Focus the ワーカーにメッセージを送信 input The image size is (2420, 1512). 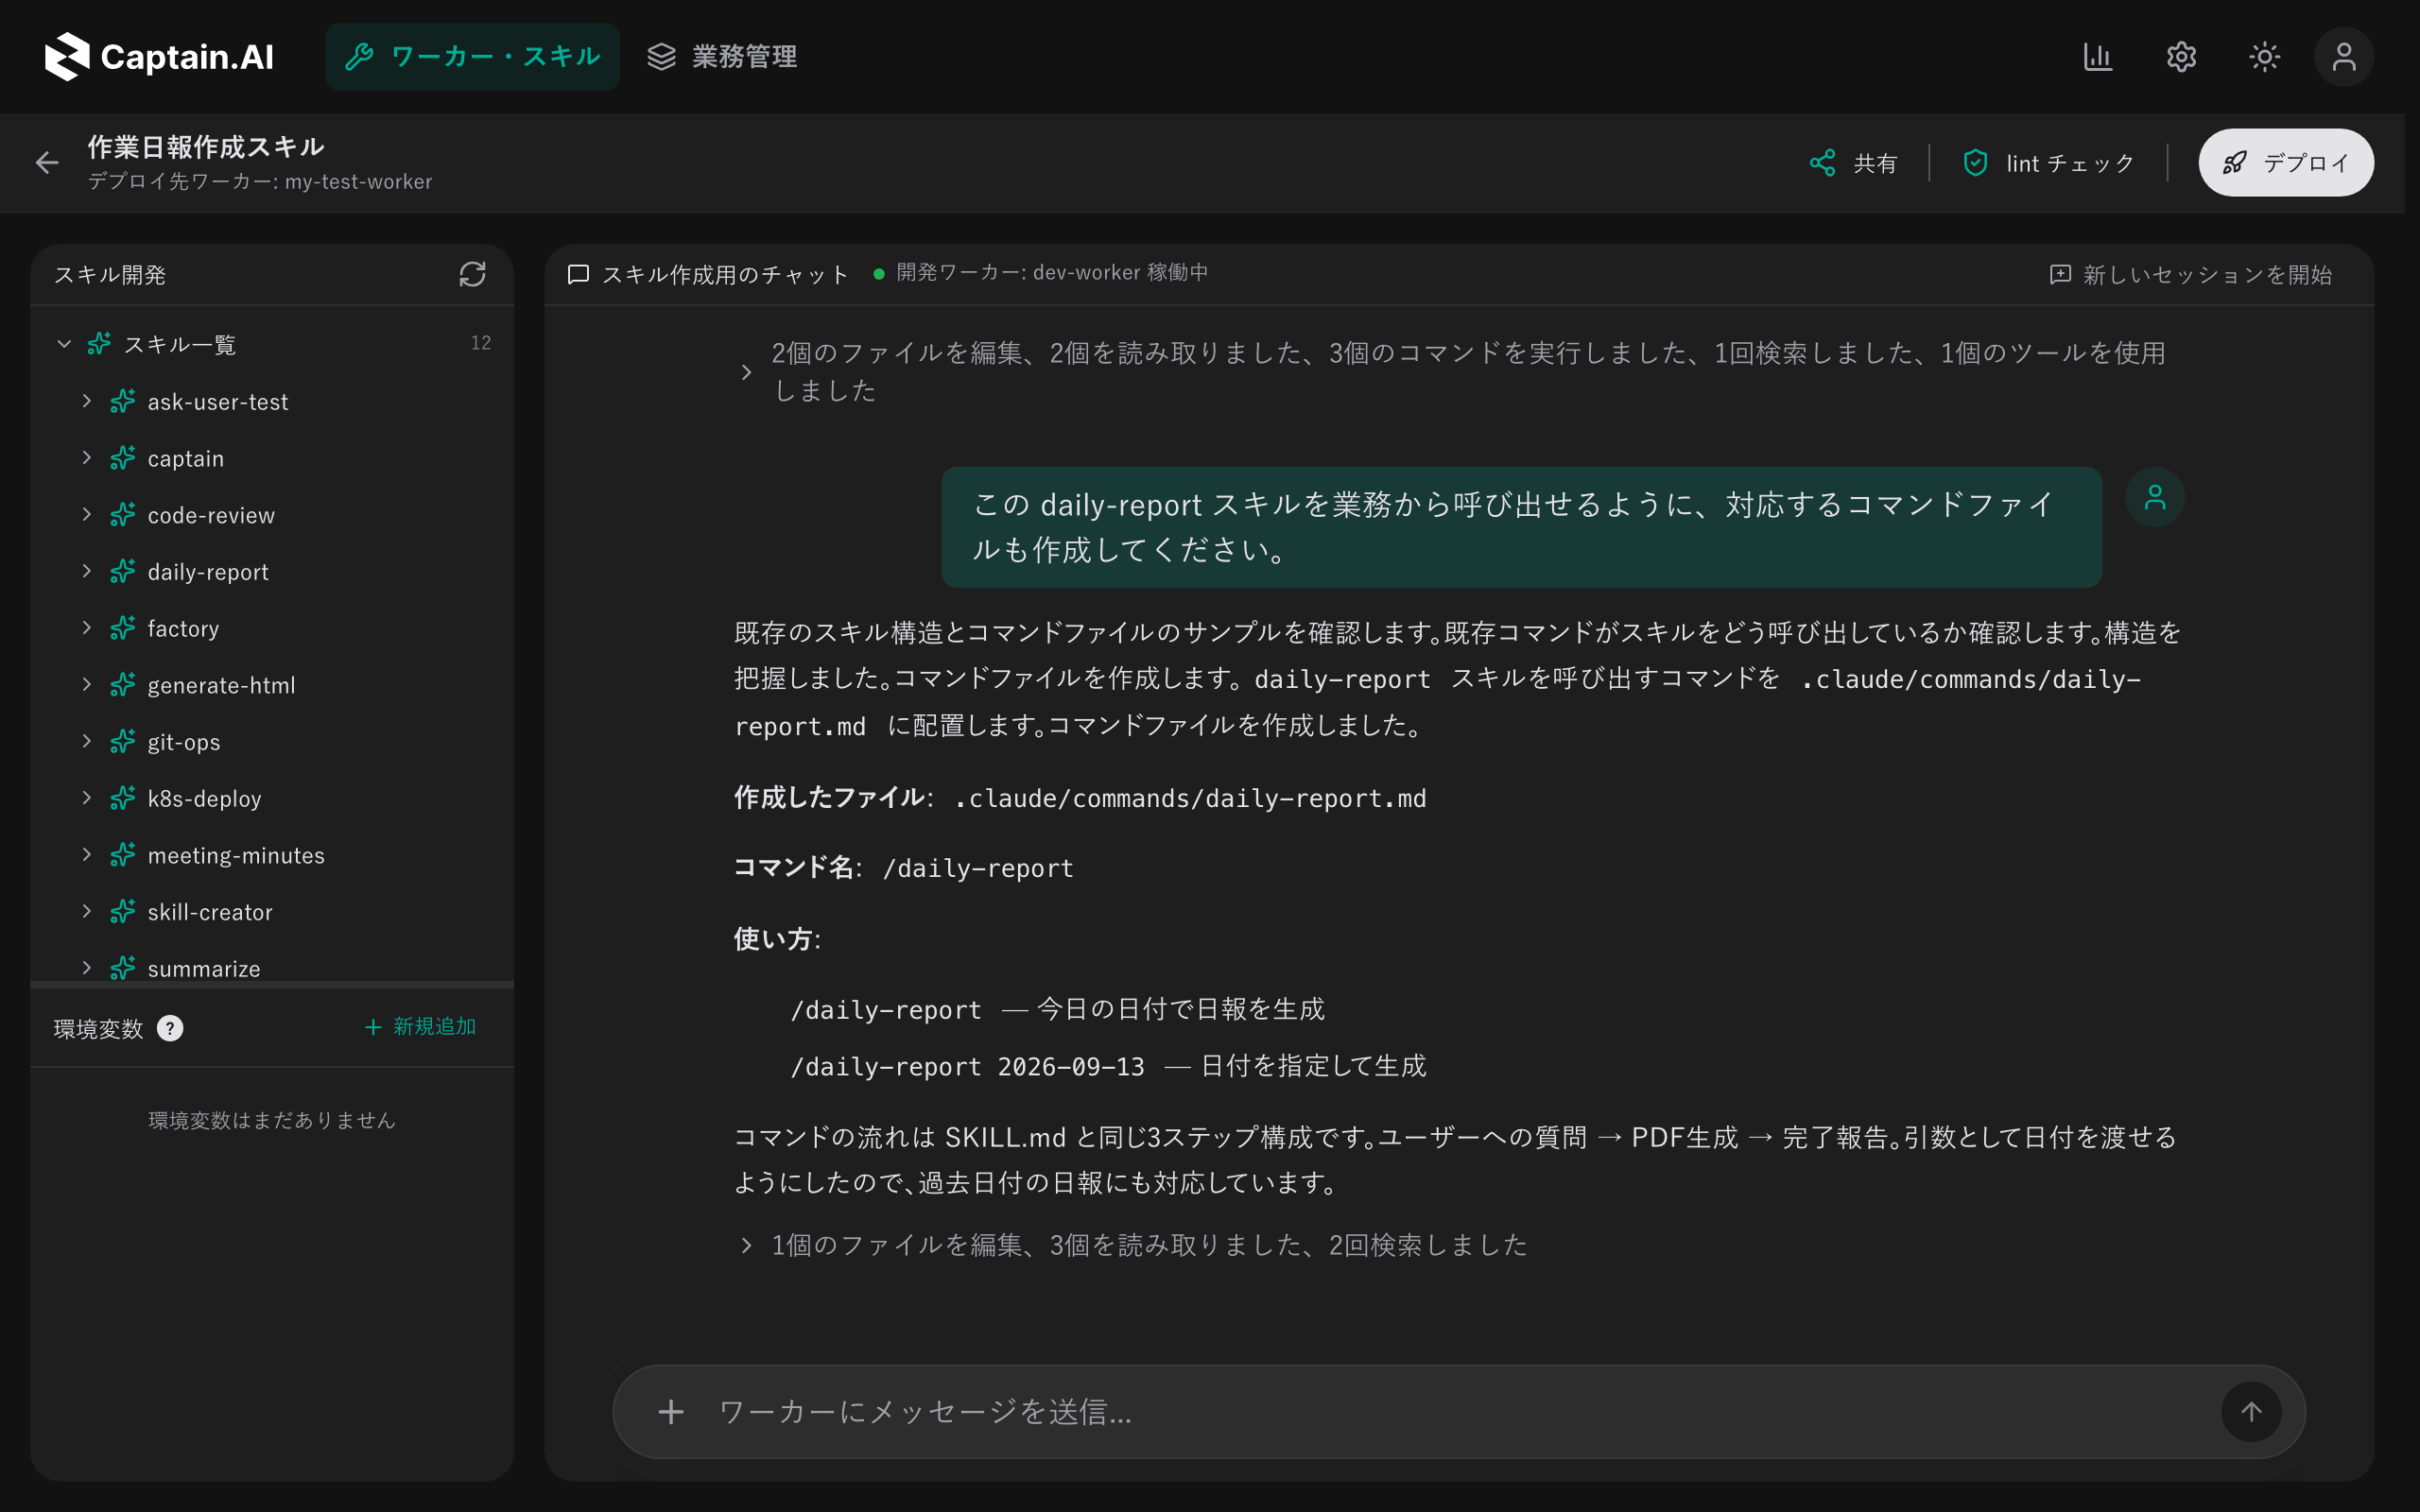coord(1458,1412)
